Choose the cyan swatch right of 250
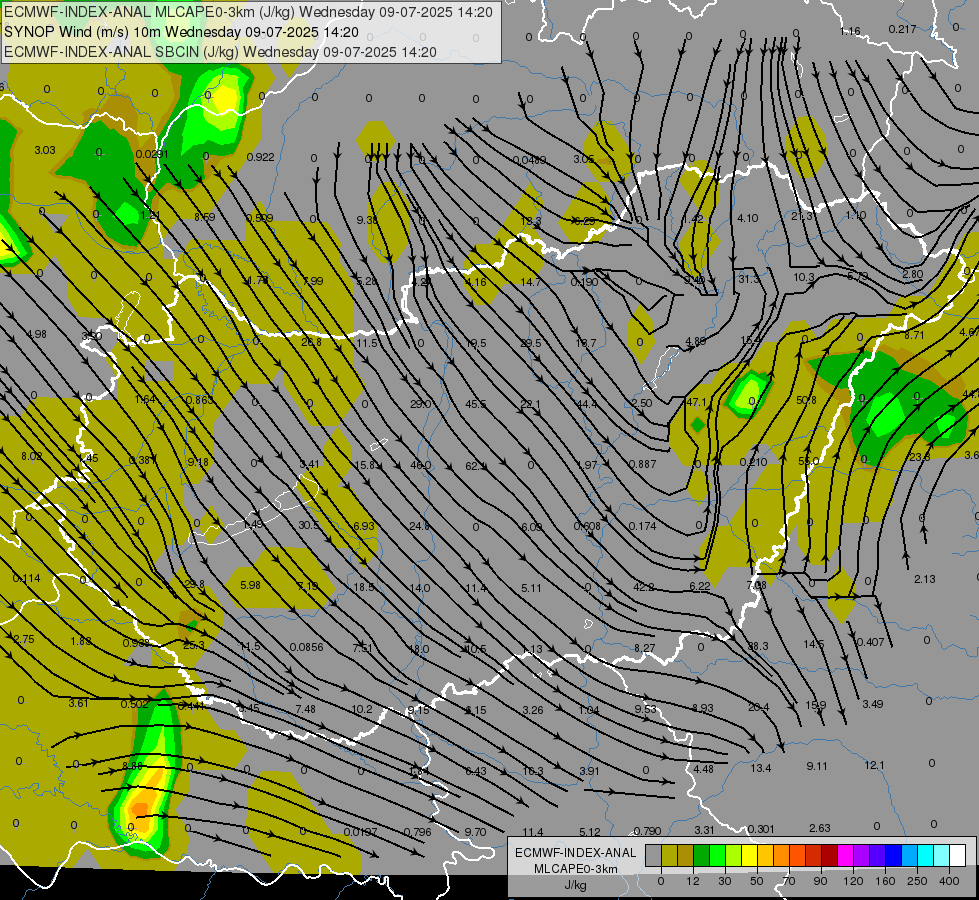This screenshot has width=979, height=900. pyautogui.click(x=926, y=855)
